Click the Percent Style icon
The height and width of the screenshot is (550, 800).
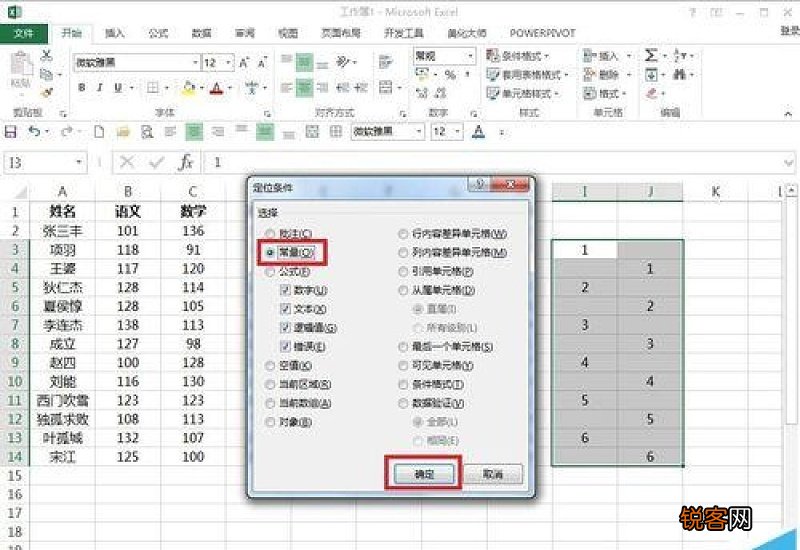(x=449, y=75)
